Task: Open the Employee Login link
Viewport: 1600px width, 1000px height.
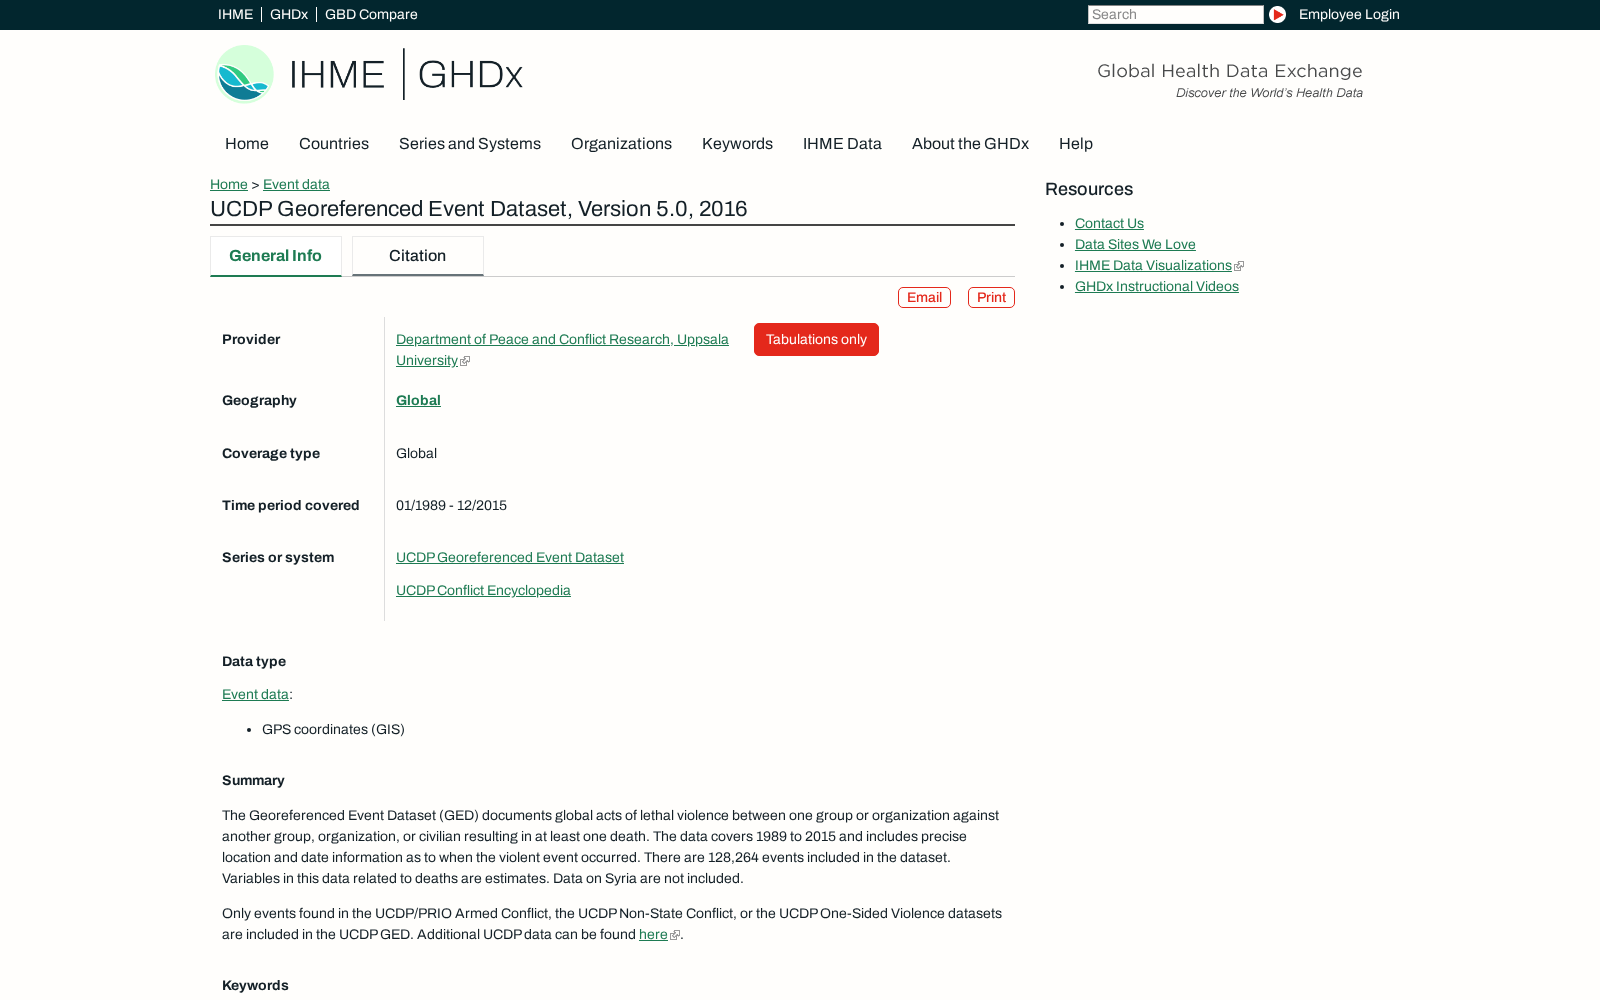Action: (x=1349, y=14)
